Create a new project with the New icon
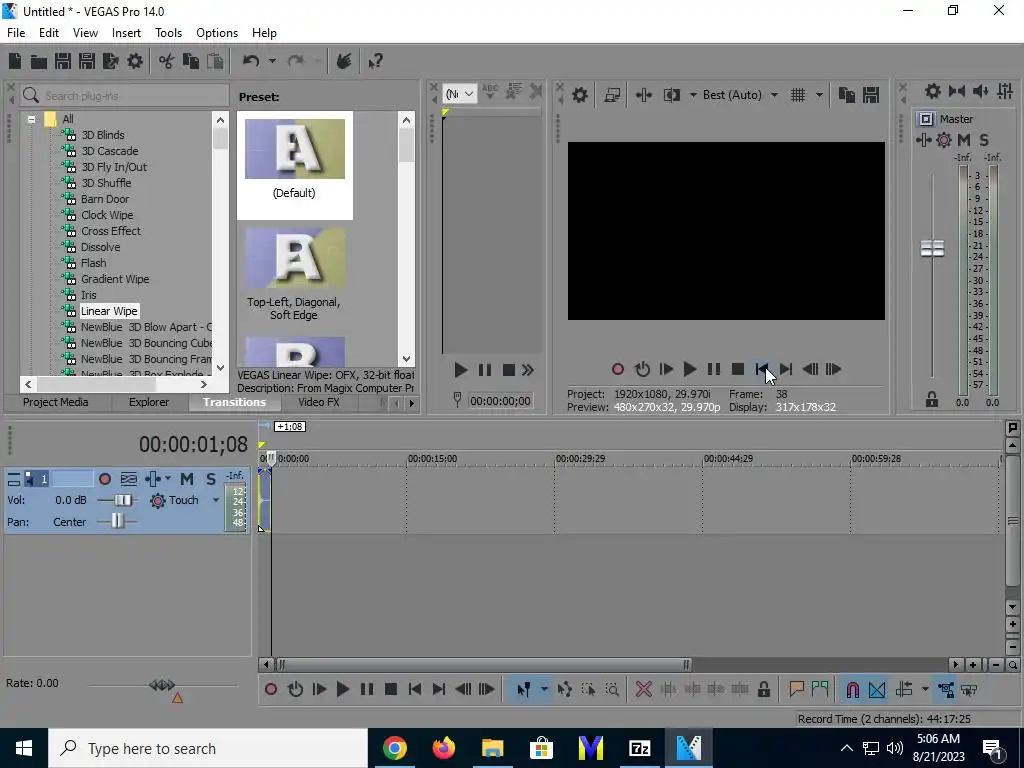The image size is (1024, 768). tap(15, 61)
